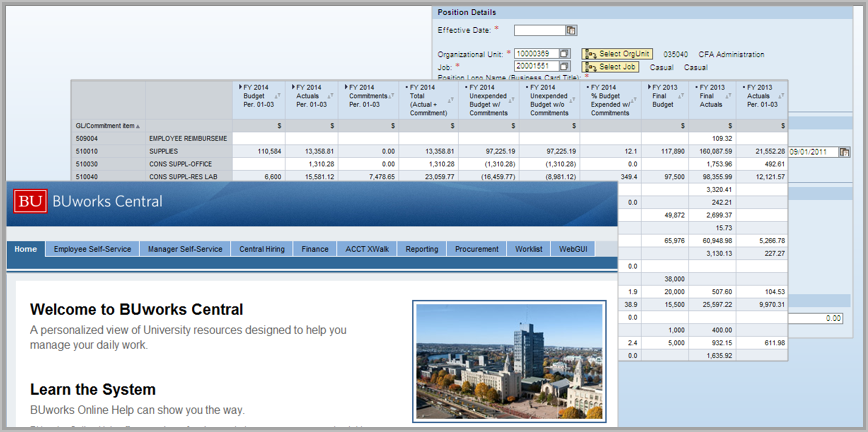Expand the FY 2014 Budget column triangle

240,88
